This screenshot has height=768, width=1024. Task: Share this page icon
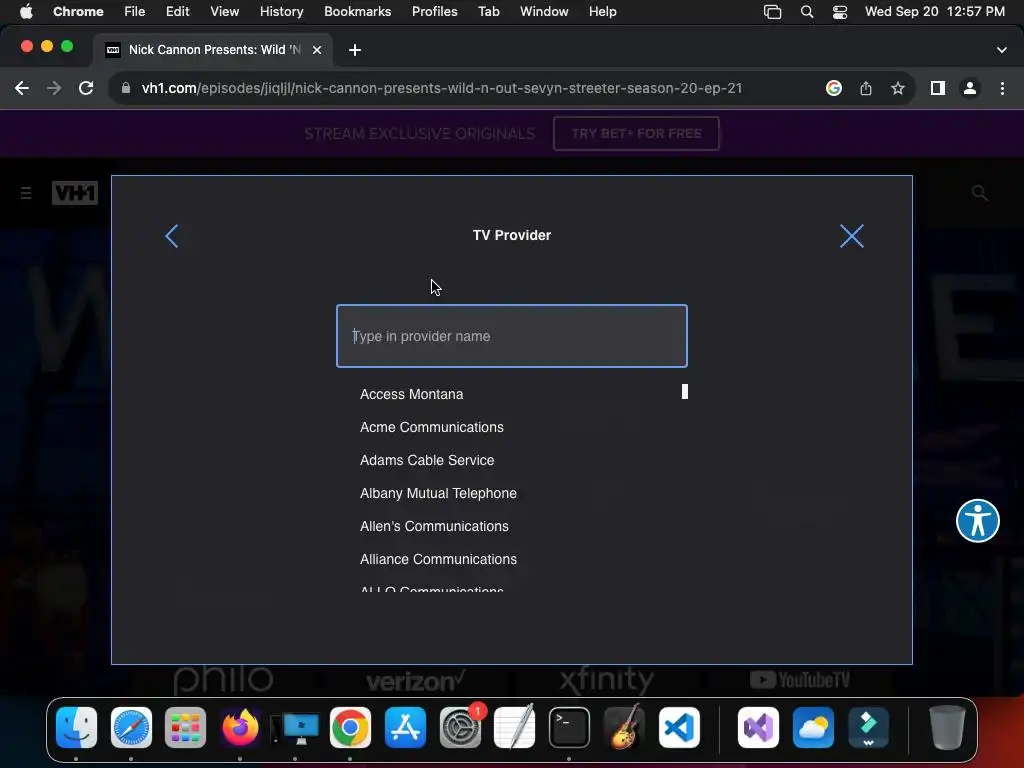point(866,88)
